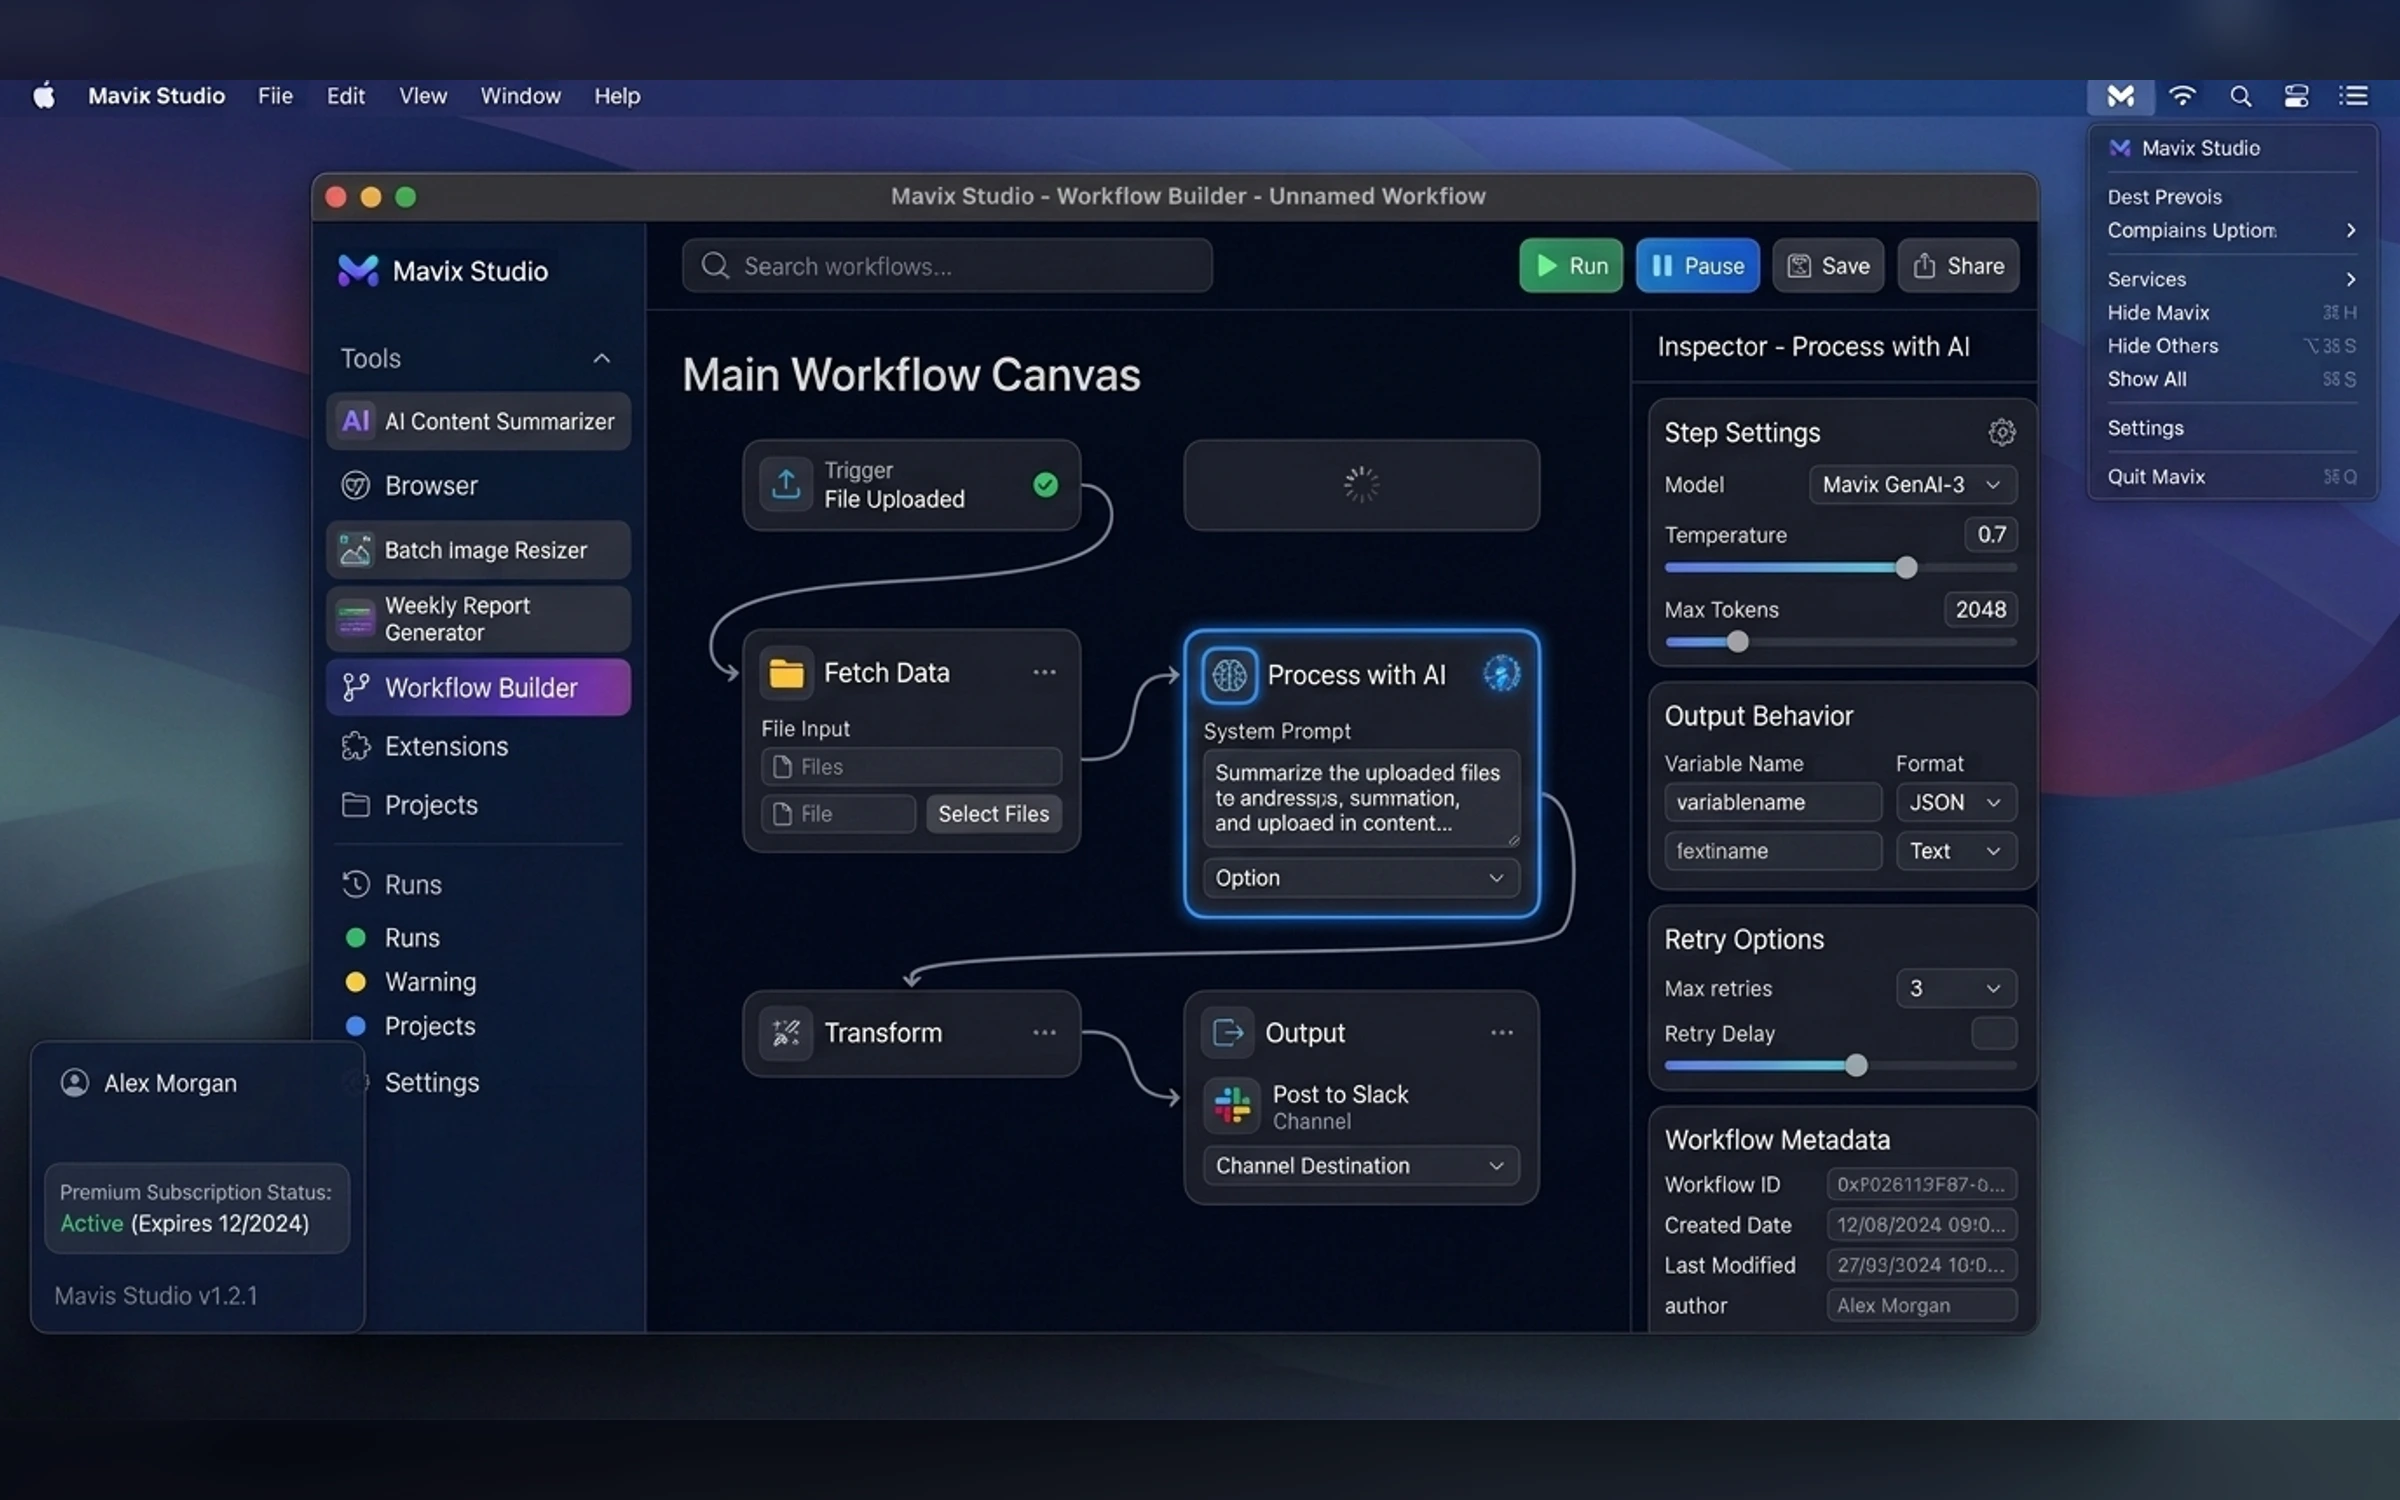Adjust the Max Tokens slider
This screenshot has height=1500, width=2400.
(x=1738, y=642)
